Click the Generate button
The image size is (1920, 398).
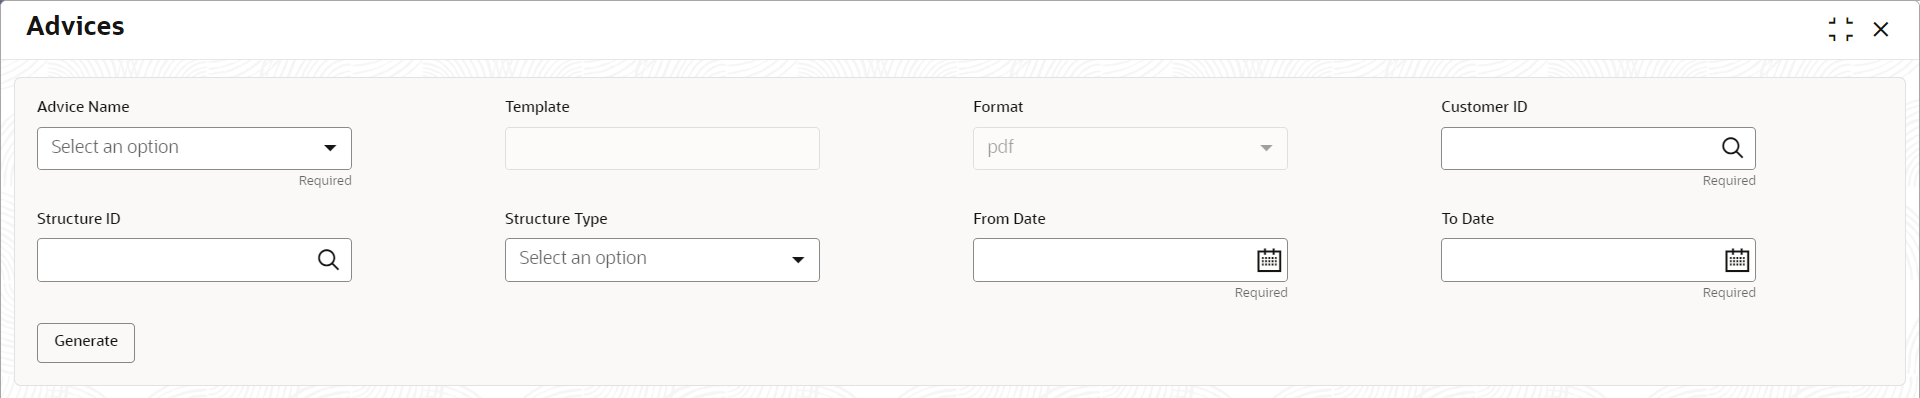click(86, 342)
